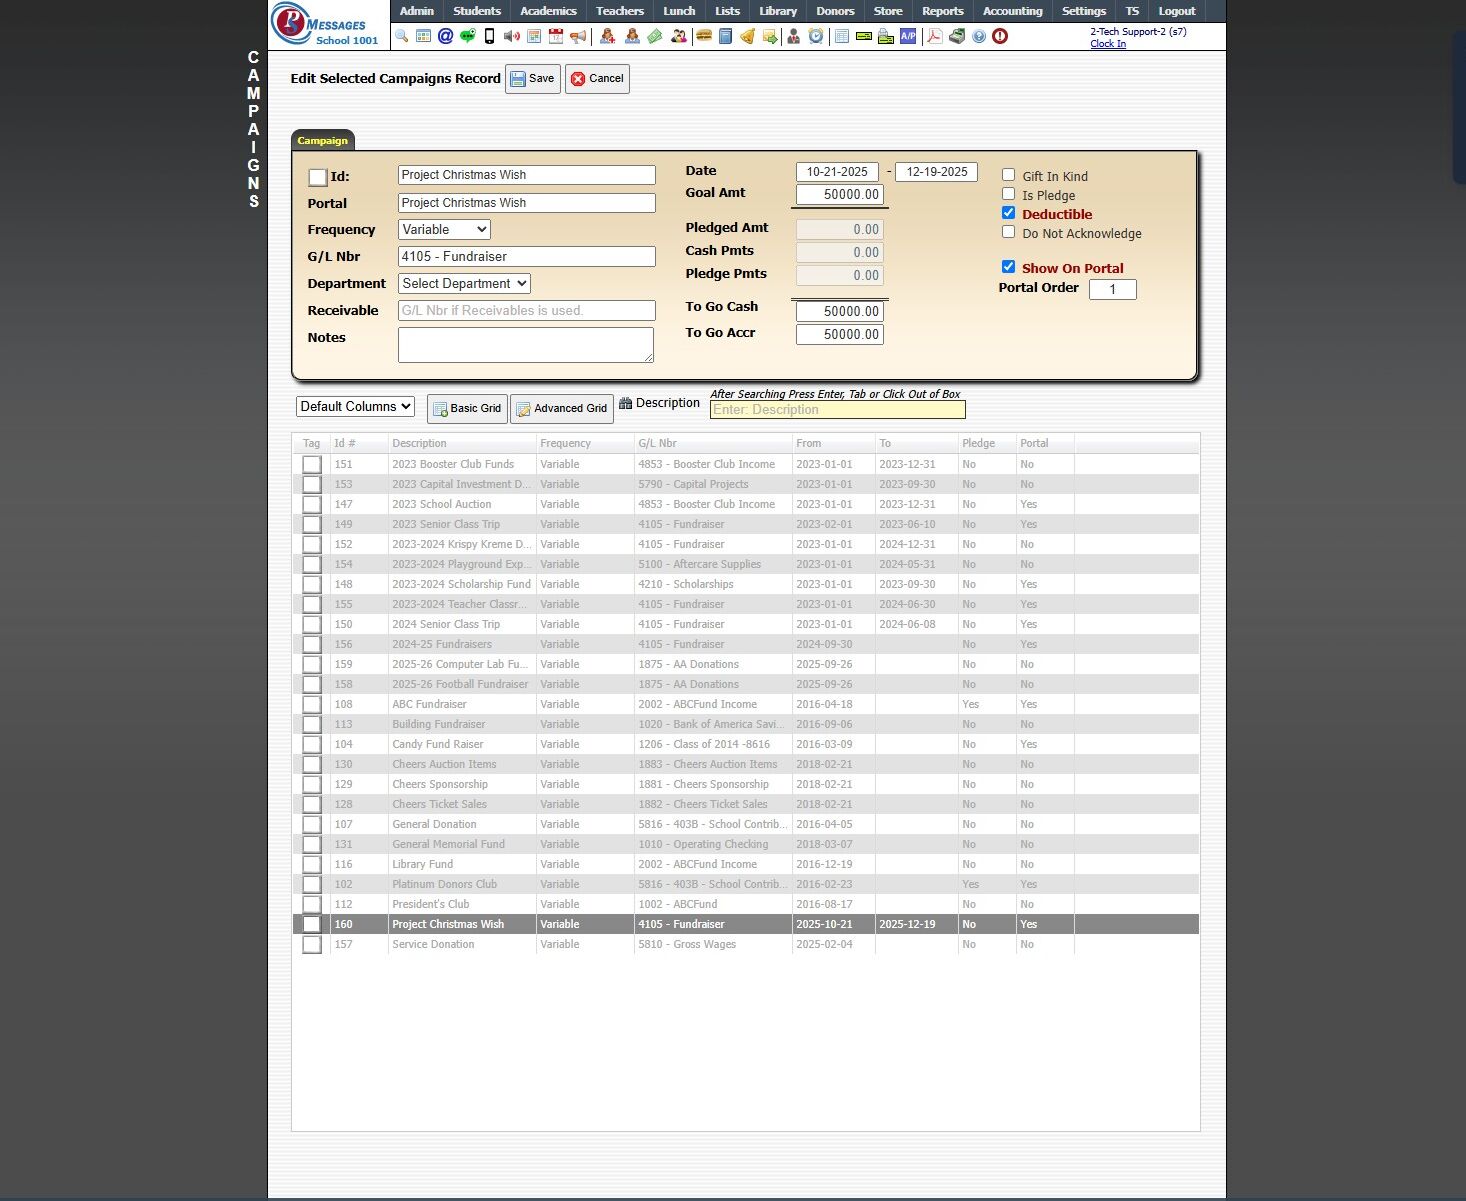This screenshot has height=1201, width=1466.
Task: Click the magnifying glass search icon
Action: point(401,36)
